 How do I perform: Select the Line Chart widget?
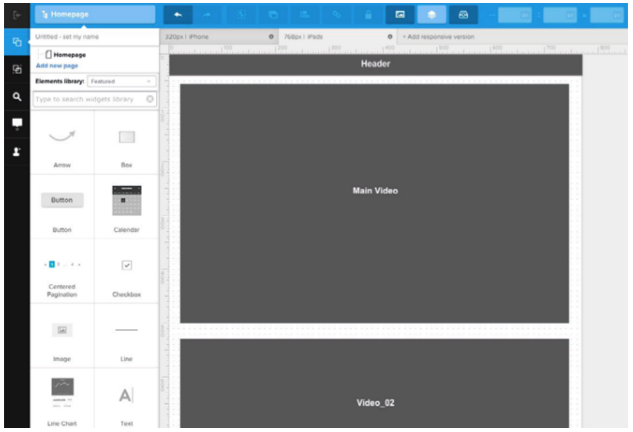(x=62, y=400)
